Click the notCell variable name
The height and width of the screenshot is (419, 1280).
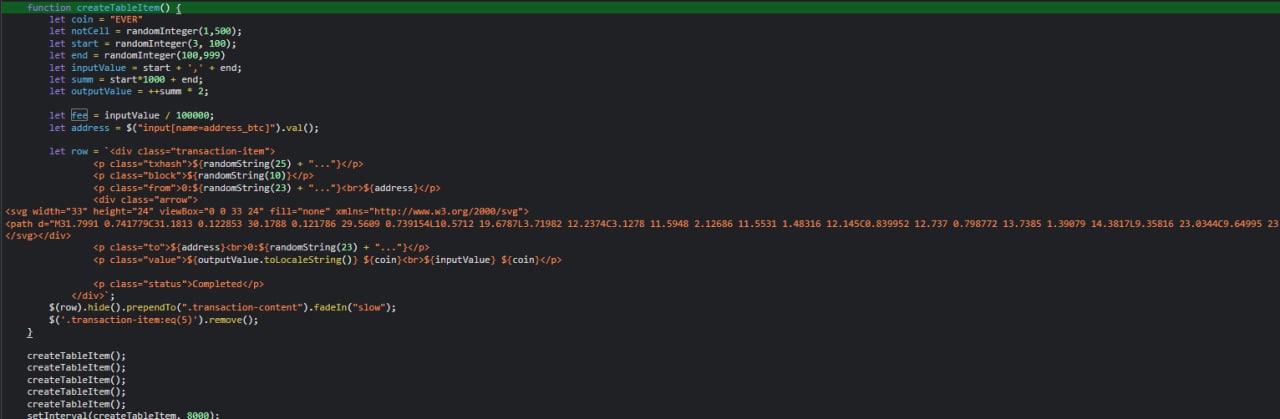coord(90,32)
